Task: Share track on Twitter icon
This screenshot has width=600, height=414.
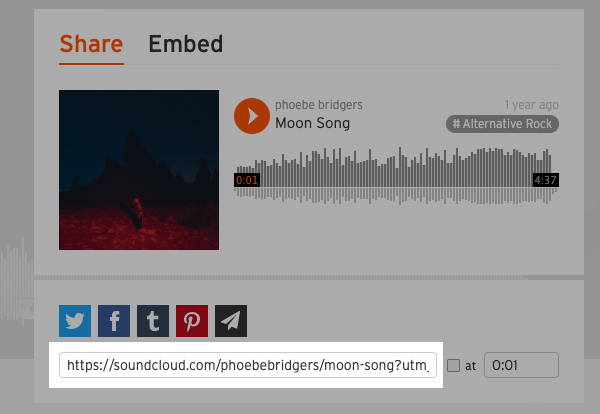Action: point(75,321)
